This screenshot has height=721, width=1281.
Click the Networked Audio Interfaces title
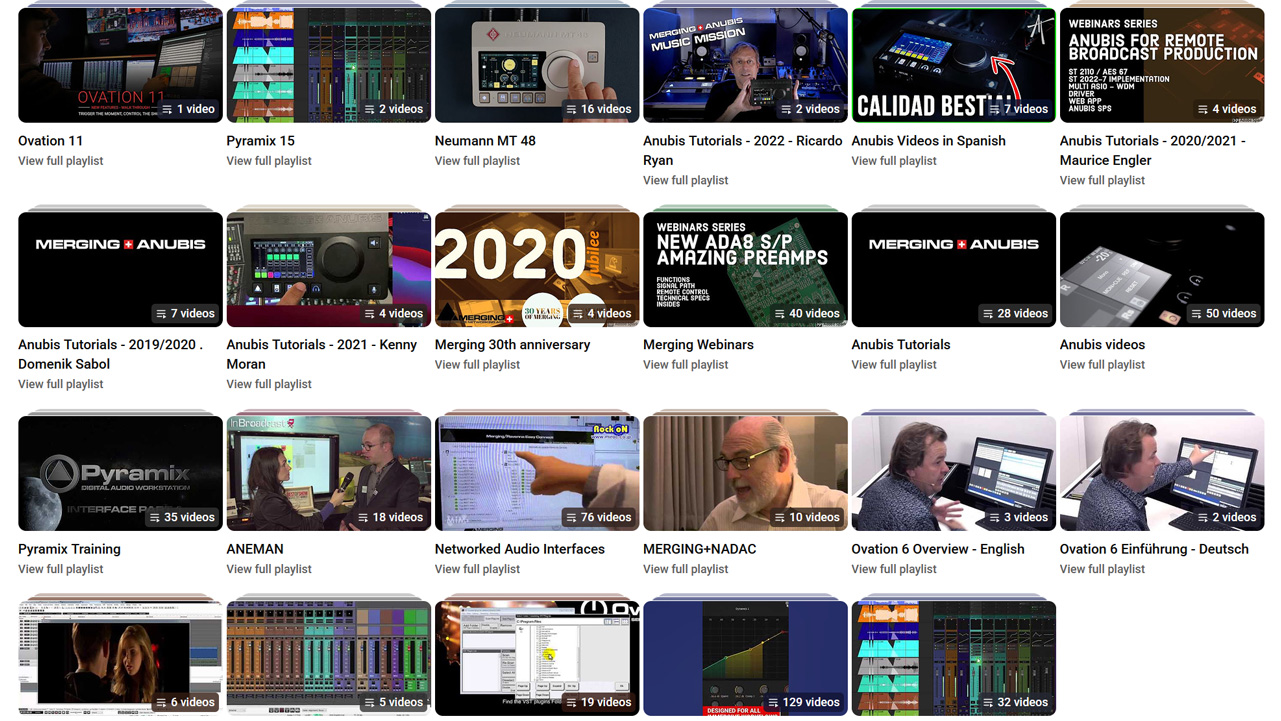520,549
